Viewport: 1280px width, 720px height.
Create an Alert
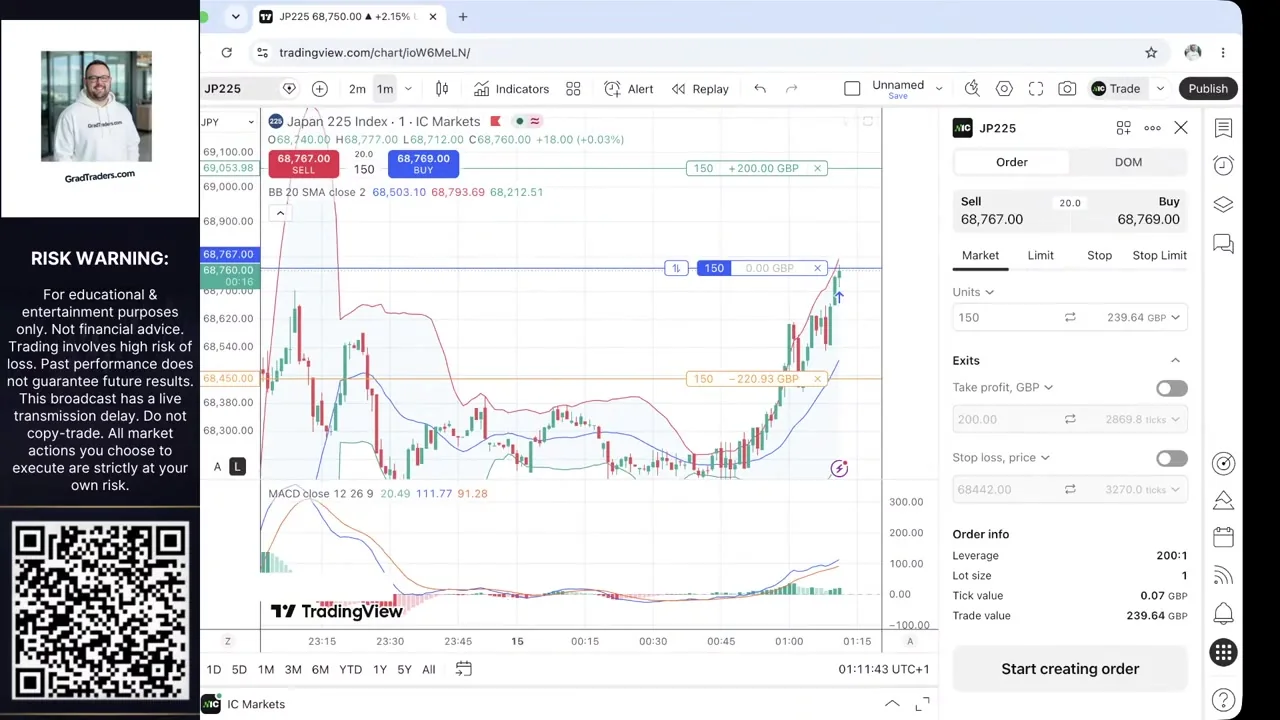[x=628, y=89]
